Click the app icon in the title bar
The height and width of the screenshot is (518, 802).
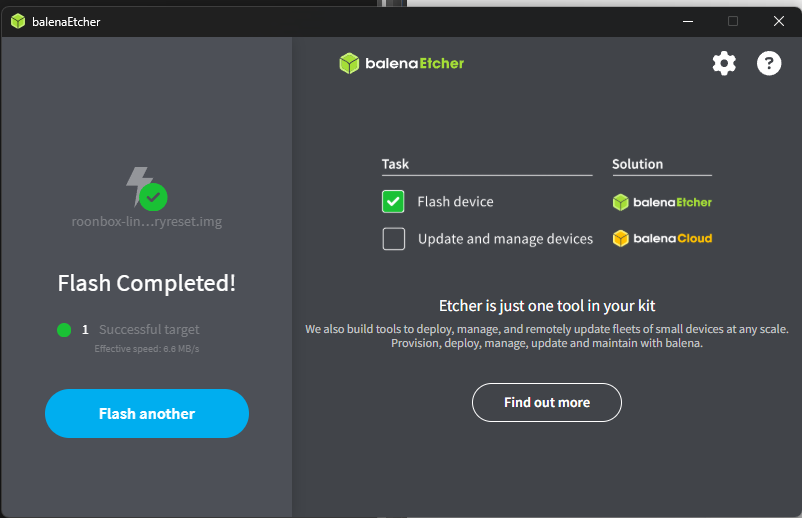click(18, 21)
